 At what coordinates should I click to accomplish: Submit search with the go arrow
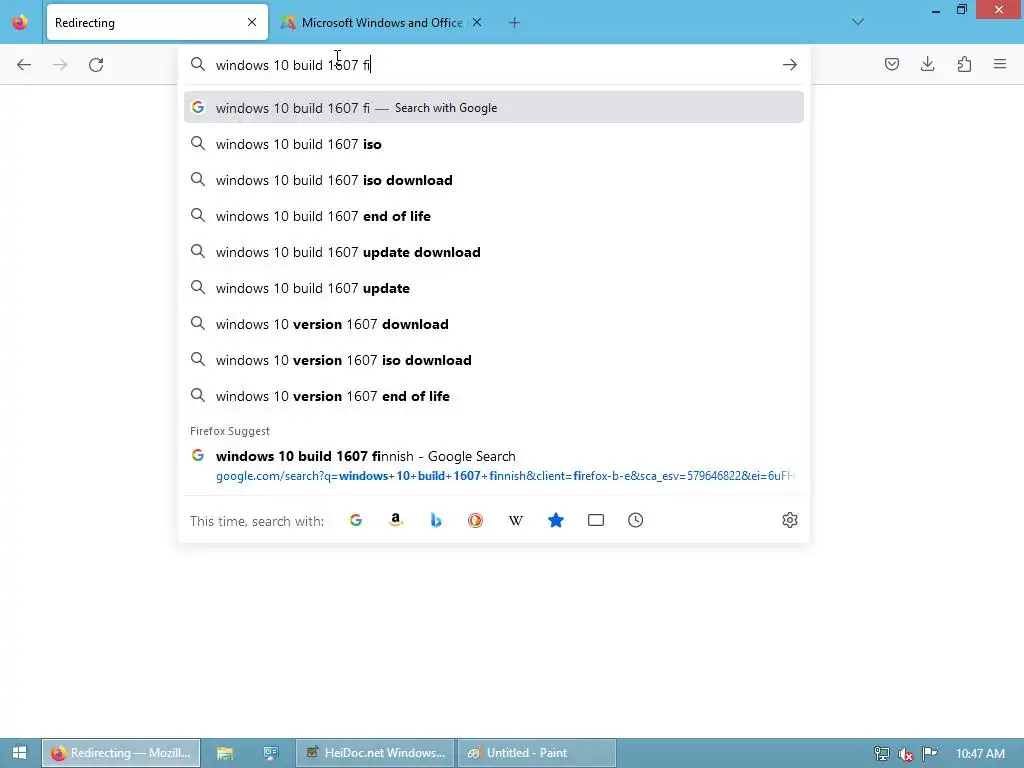point(790,65)
